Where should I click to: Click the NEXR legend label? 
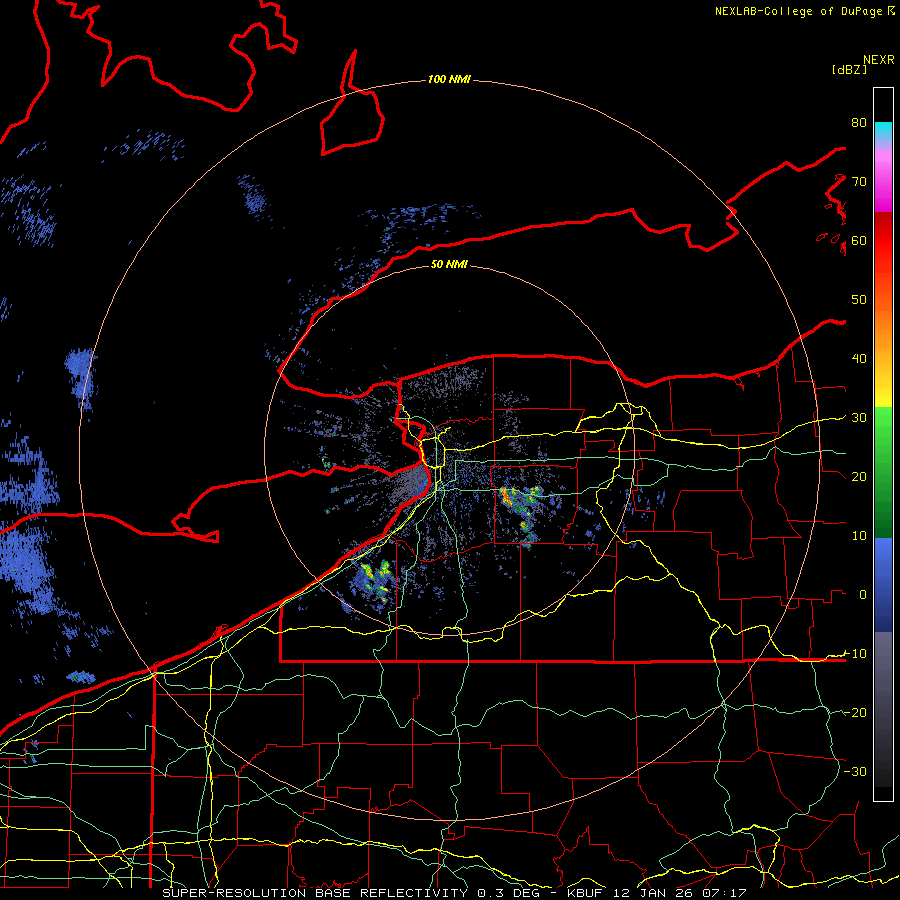pos(879,59)
